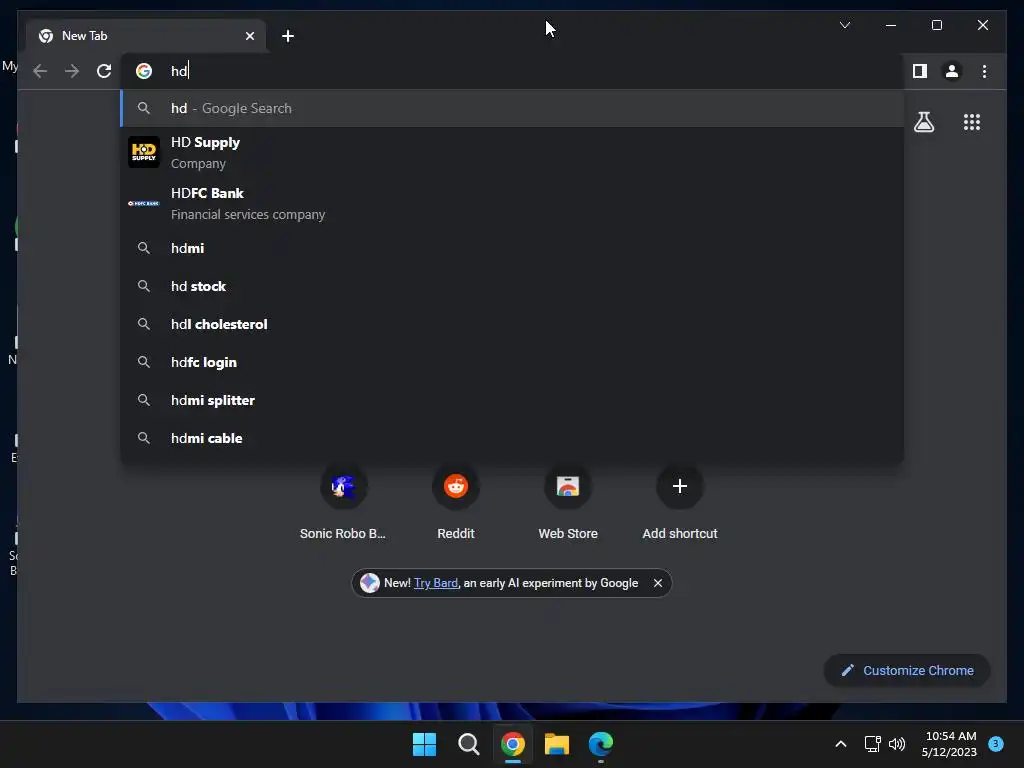Open the Google apps grid

pos(972,122)
